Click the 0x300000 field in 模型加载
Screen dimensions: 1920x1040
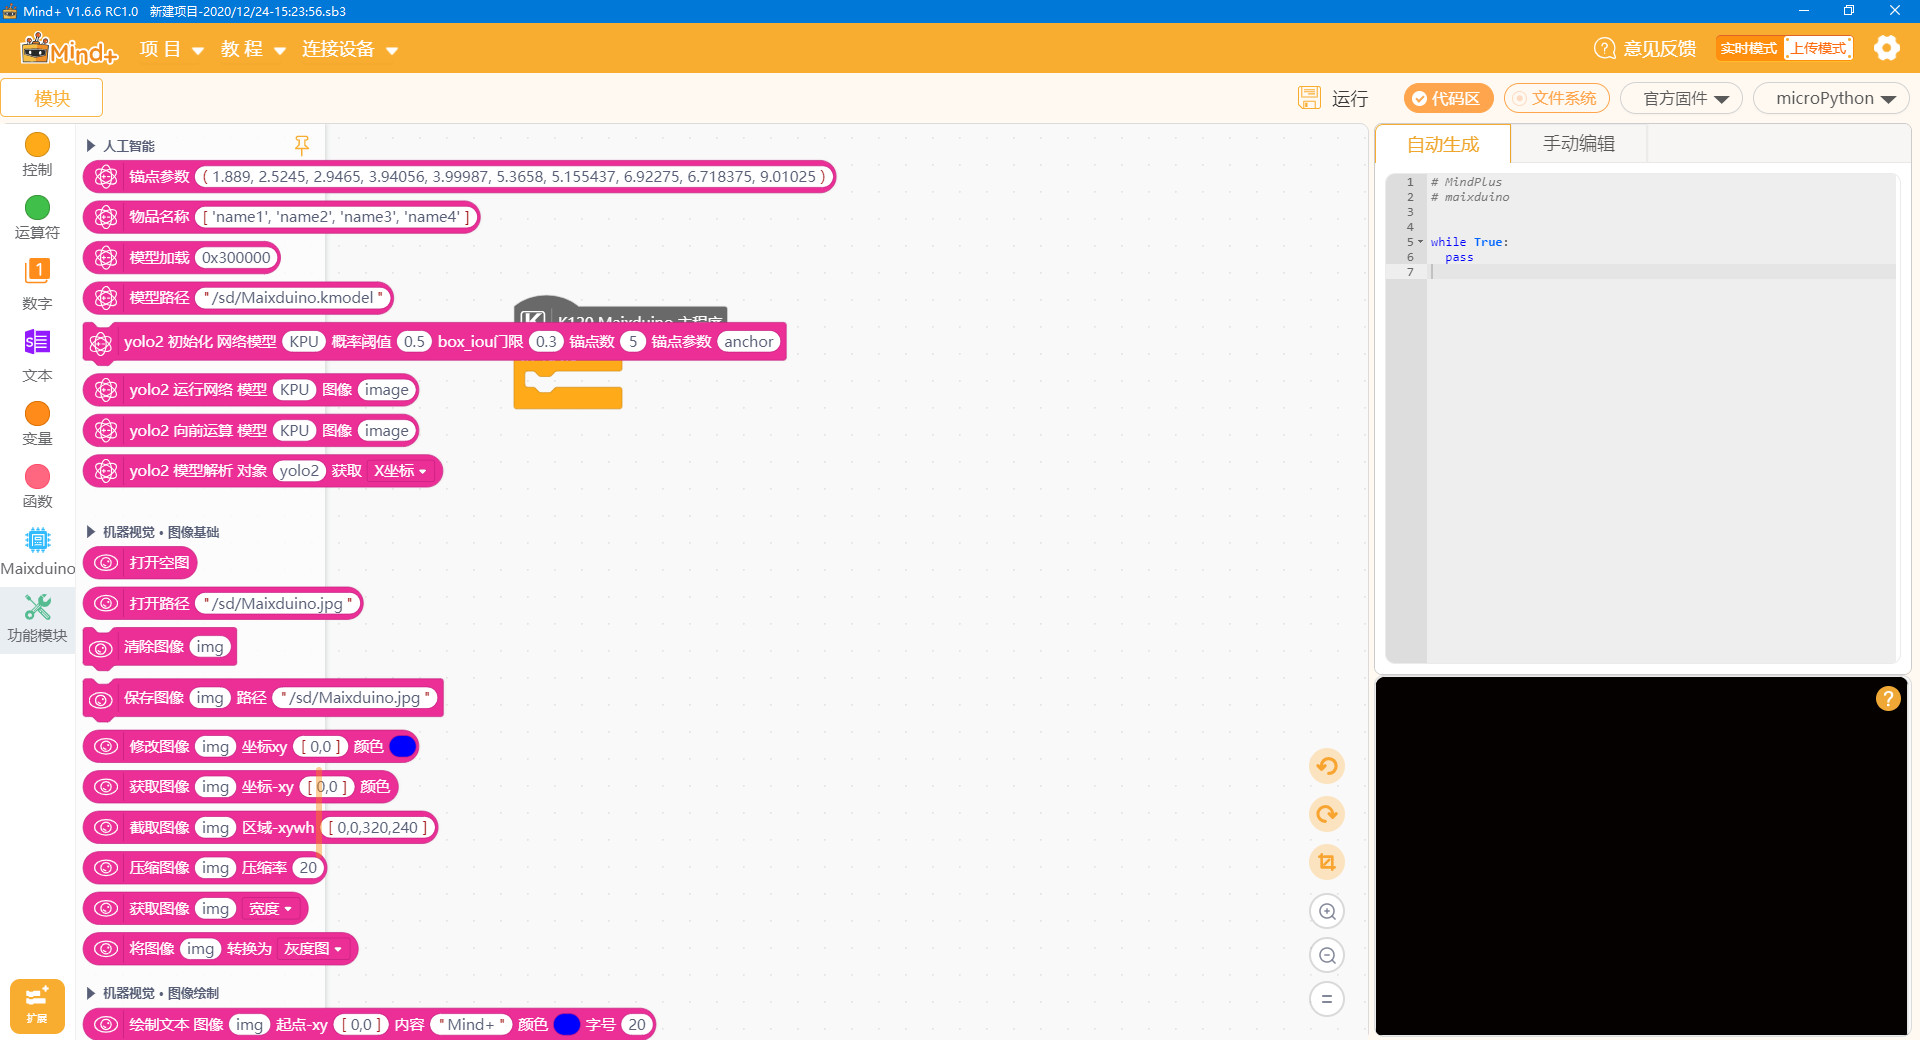click(236, 258)
